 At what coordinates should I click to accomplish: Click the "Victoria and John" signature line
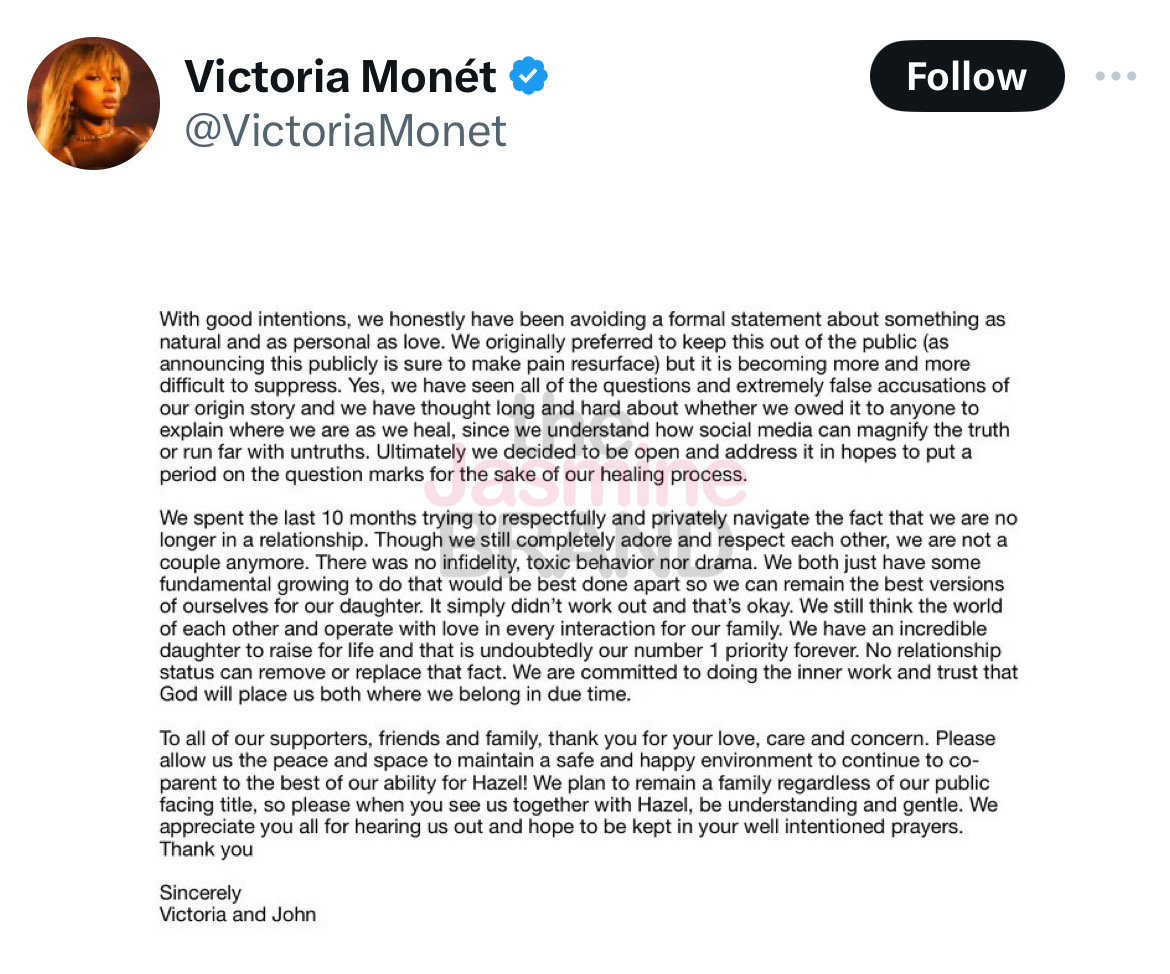click(x=238, y=915)
